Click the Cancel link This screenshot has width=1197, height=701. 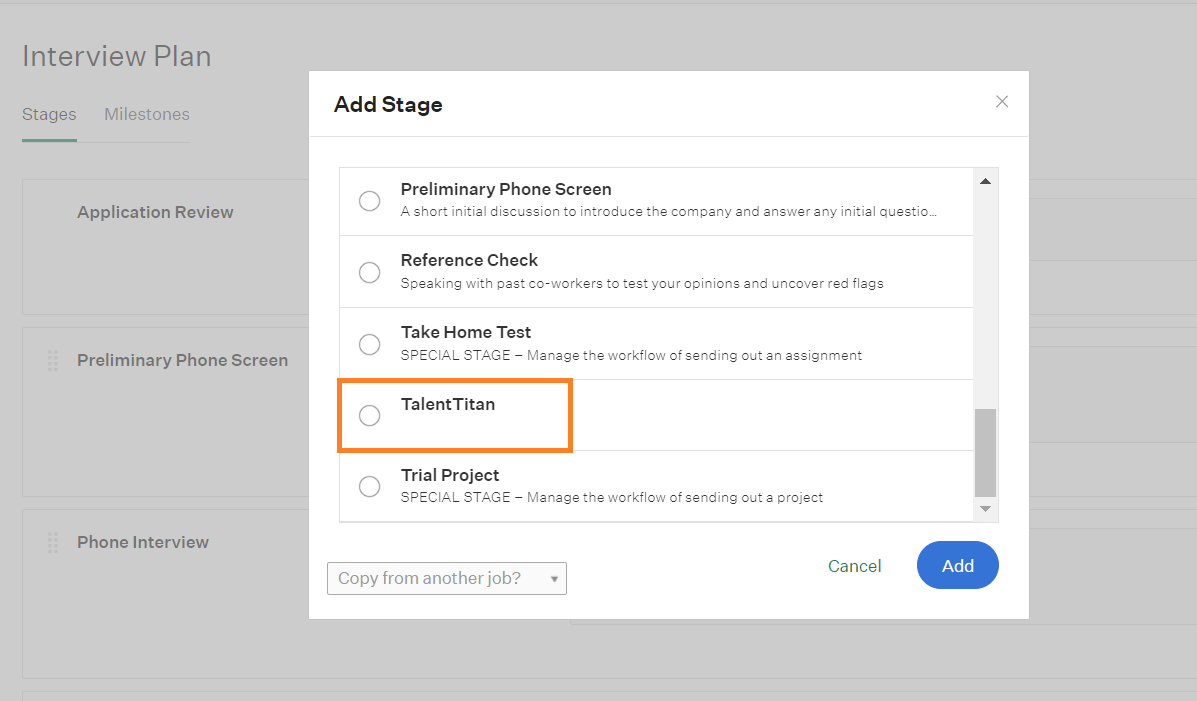tap(854, 566)
